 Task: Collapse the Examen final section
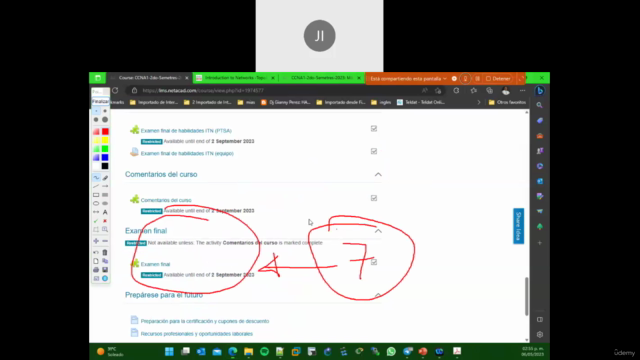pyautogui.click(x=378, y=231)
